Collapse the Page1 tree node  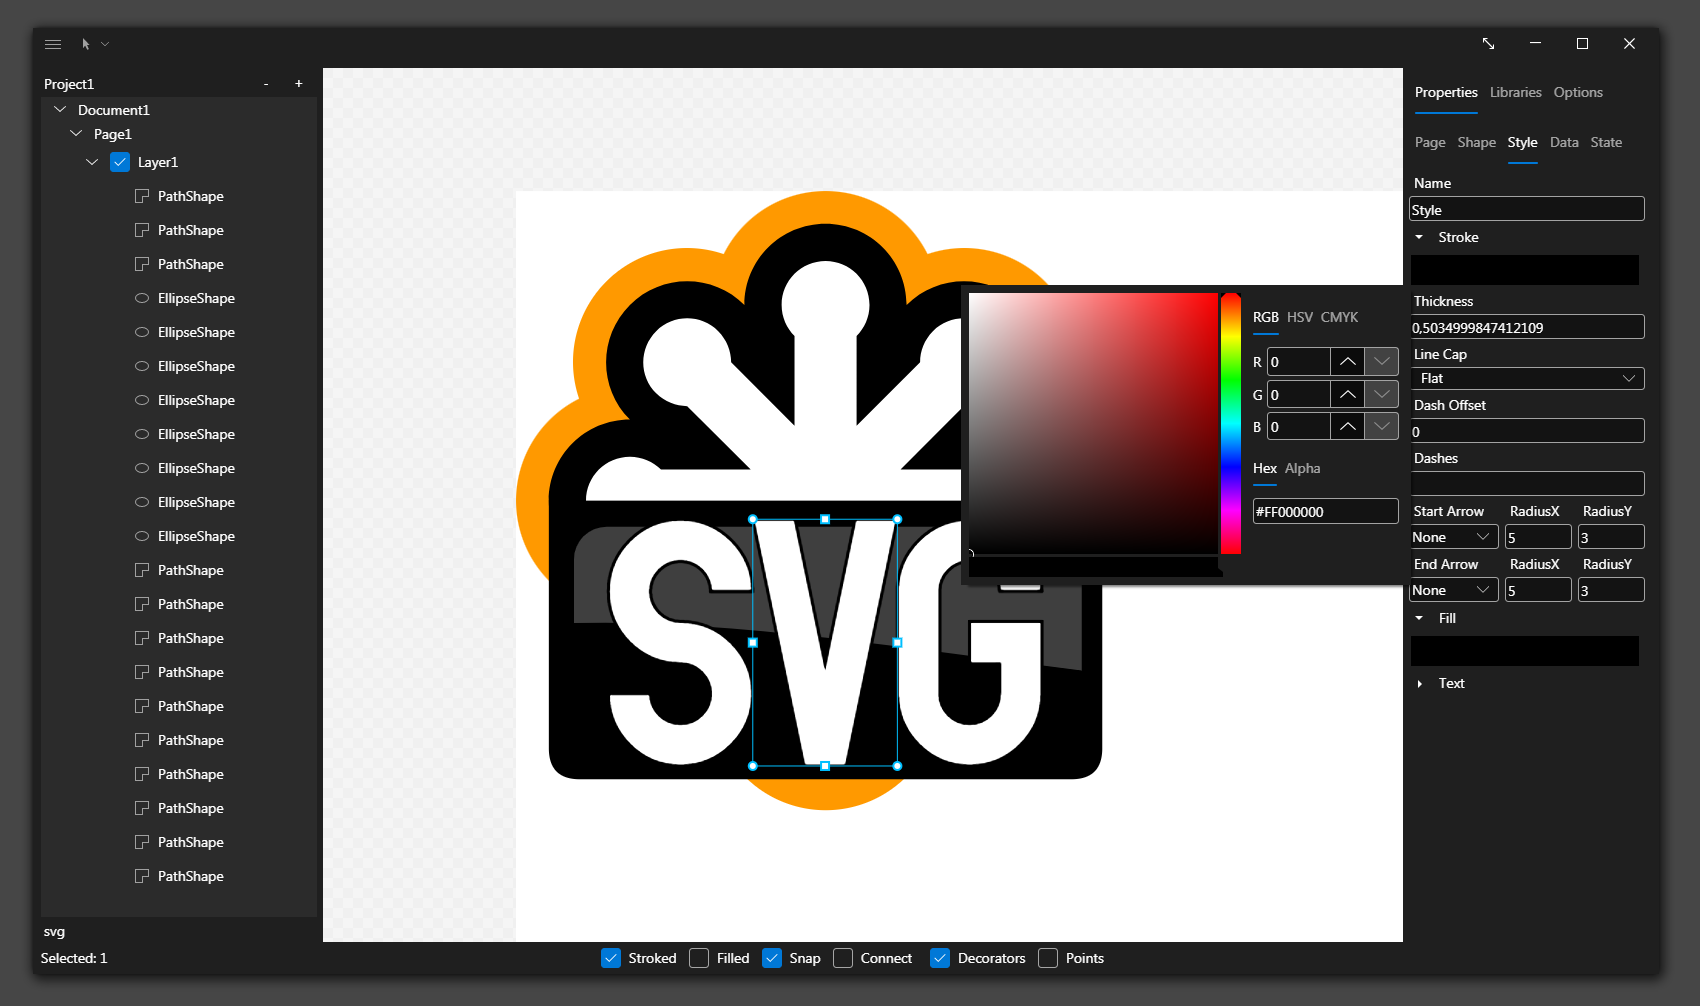[x=76, y=133]
